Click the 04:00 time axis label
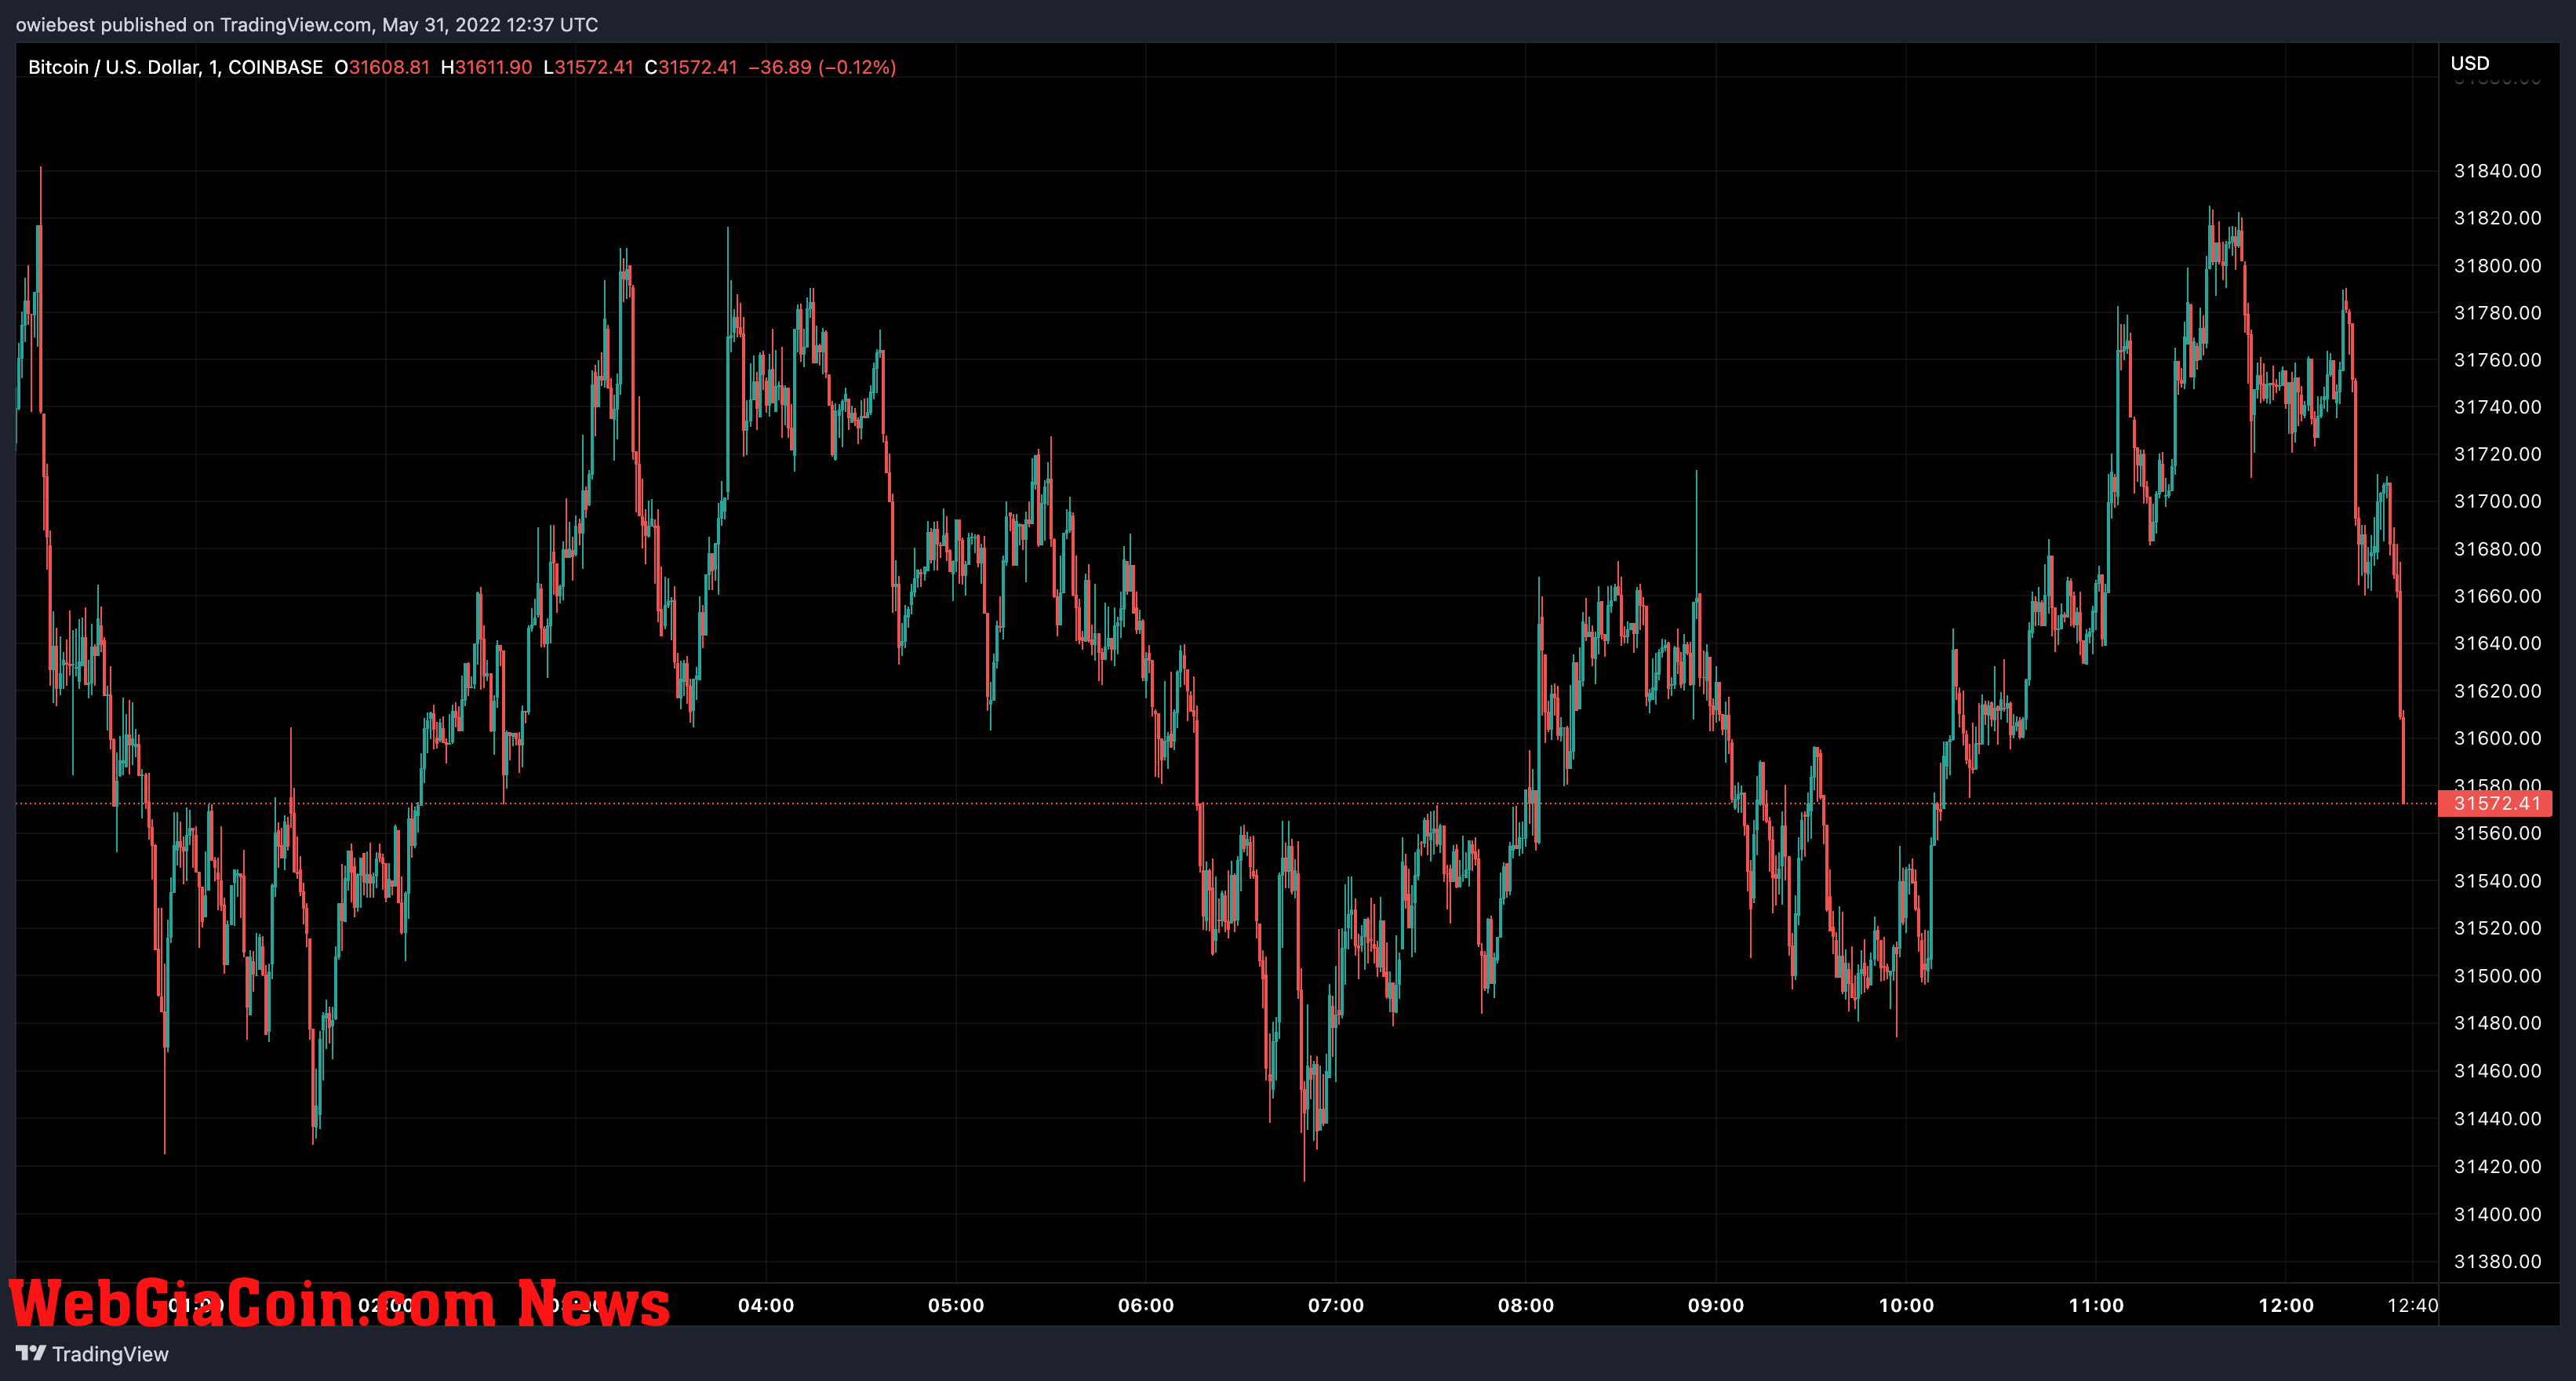This screenshot has height=1381, width=2576. (x=766, y=1305)
